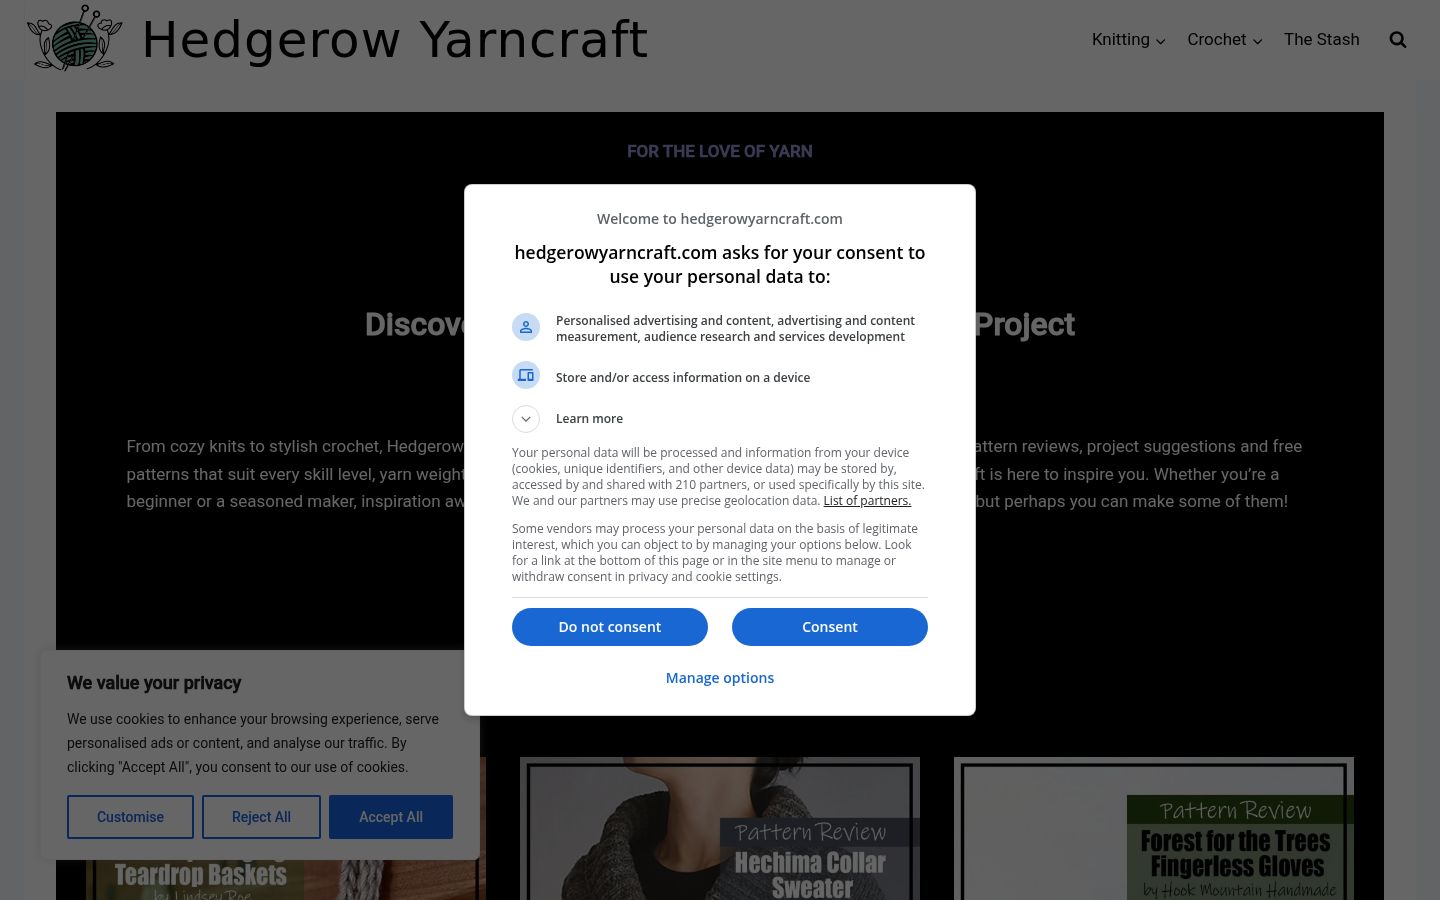The width and height of the screenshot is (1440, 900).
Task: Expand the Learn more chevron
Action: tap(526, 419)
